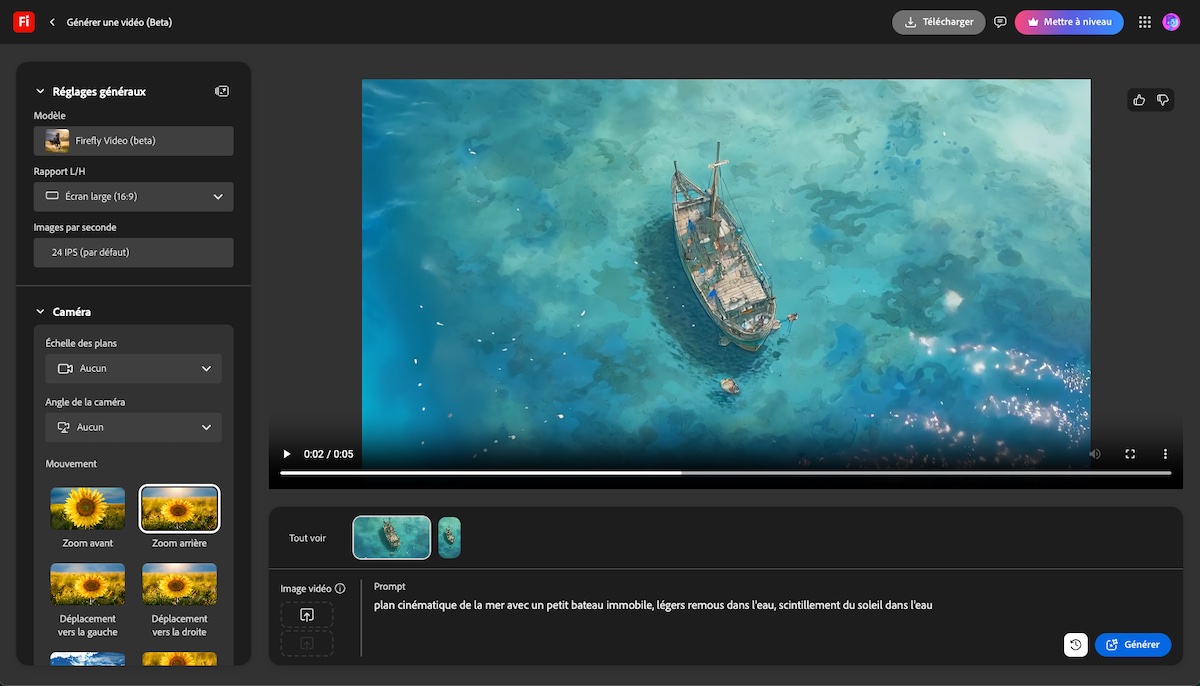Image resolution: width=1200 pixels, height=686 pixels.
Task: Open prompt history icon beside Générer
Action: click(x=1075, y=645)
